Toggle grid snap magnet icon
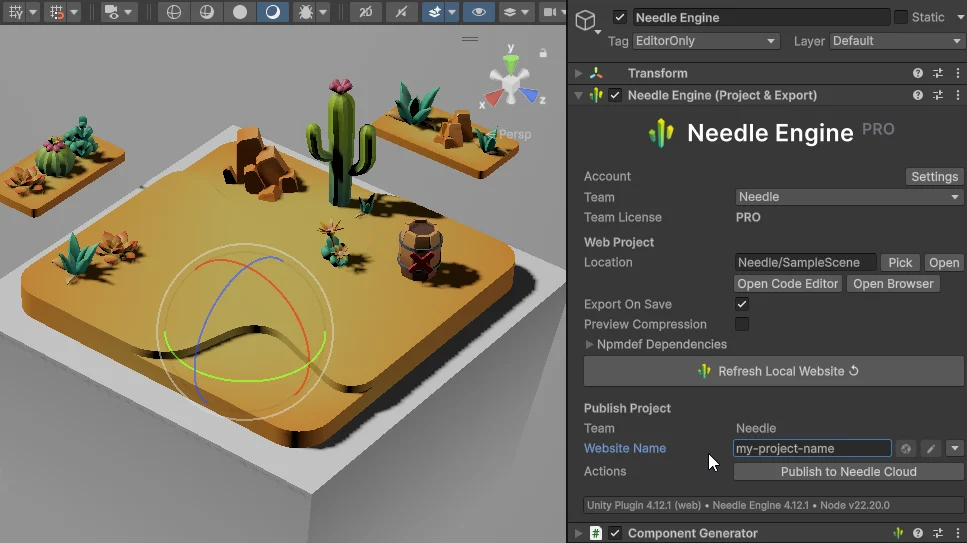967x543 pixels. point(56,12)
